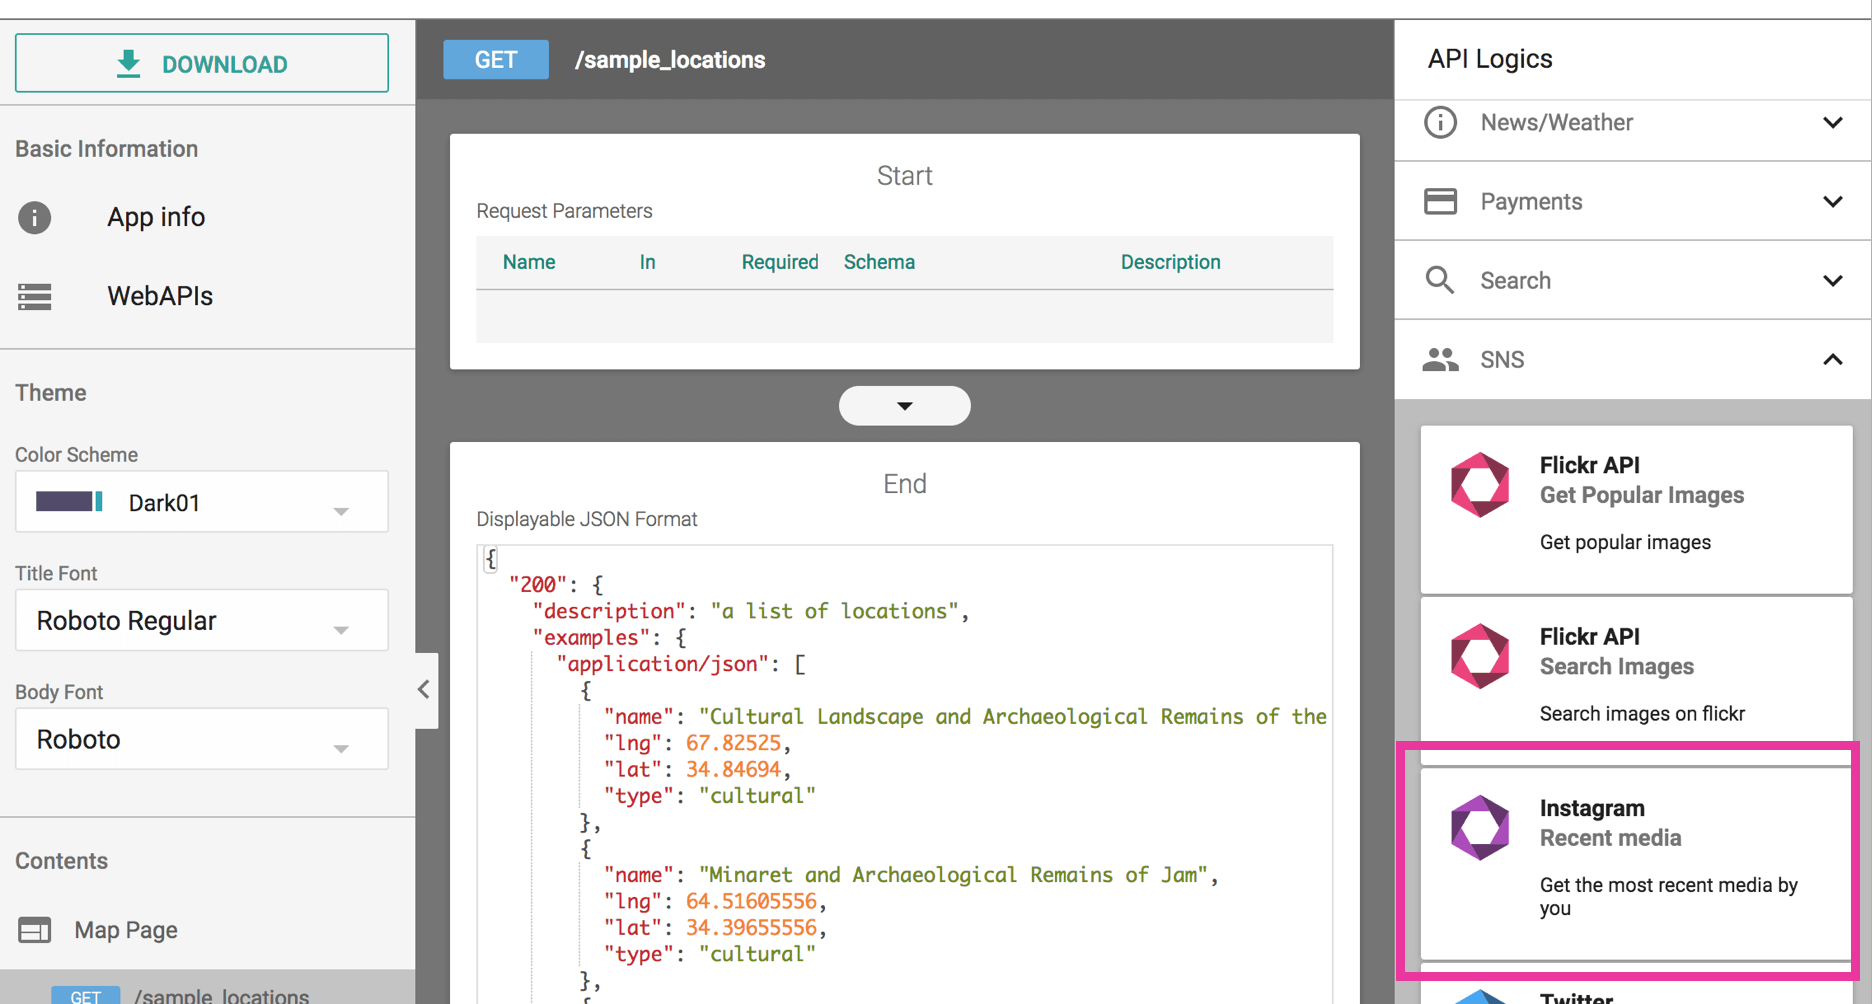Click the In column header
Viewport: 1872px width, 1004px height.
pos(648,262)
